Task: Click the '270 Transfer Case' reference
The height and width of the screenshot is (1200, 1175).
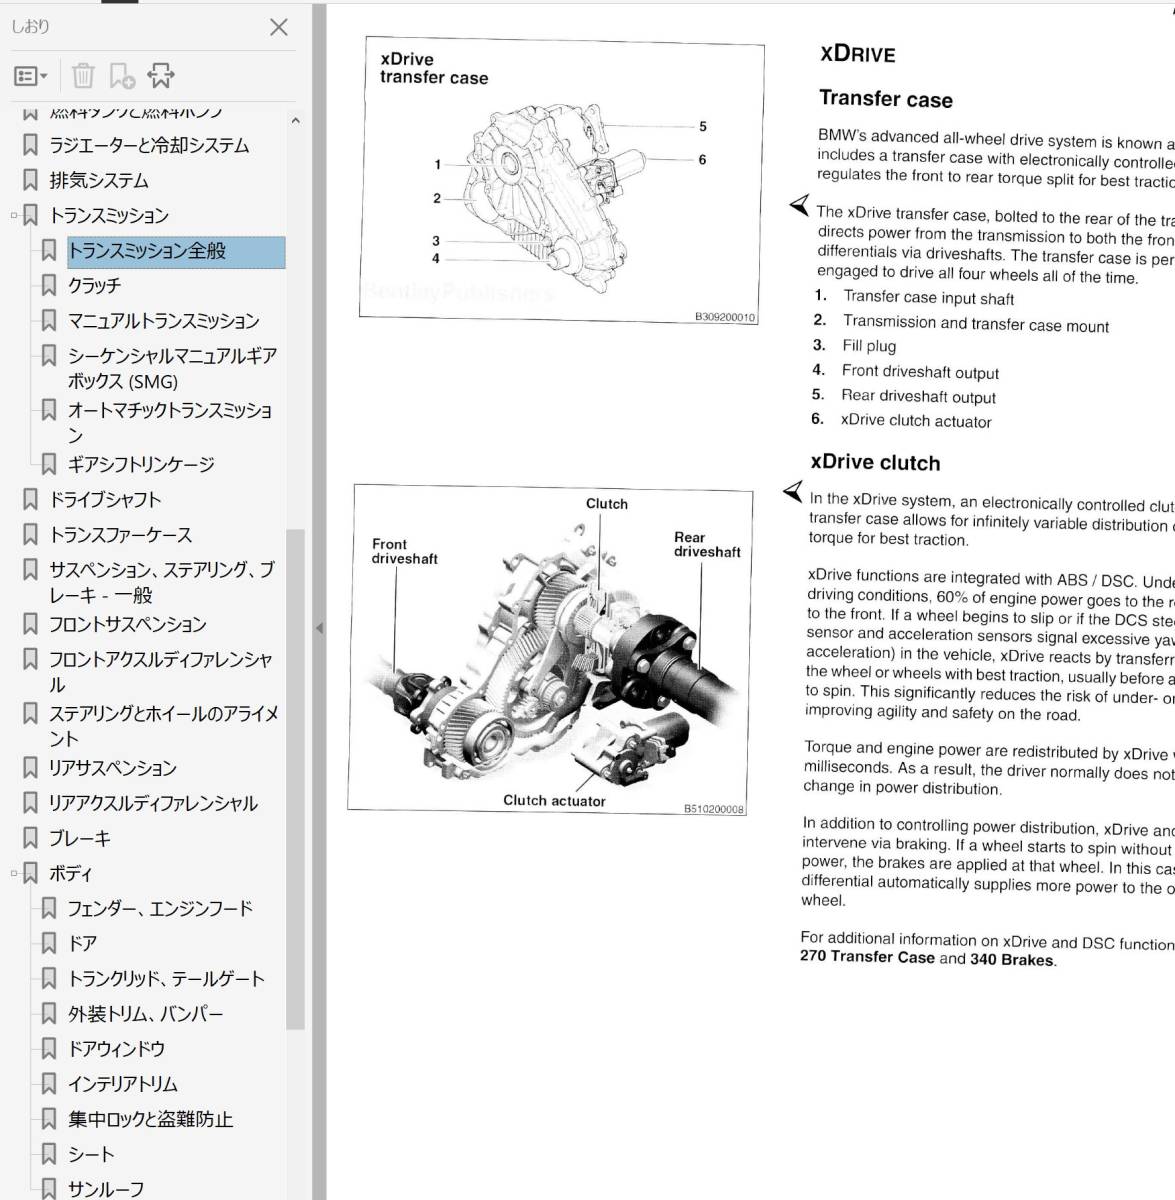Action: (x=867, y=957)
